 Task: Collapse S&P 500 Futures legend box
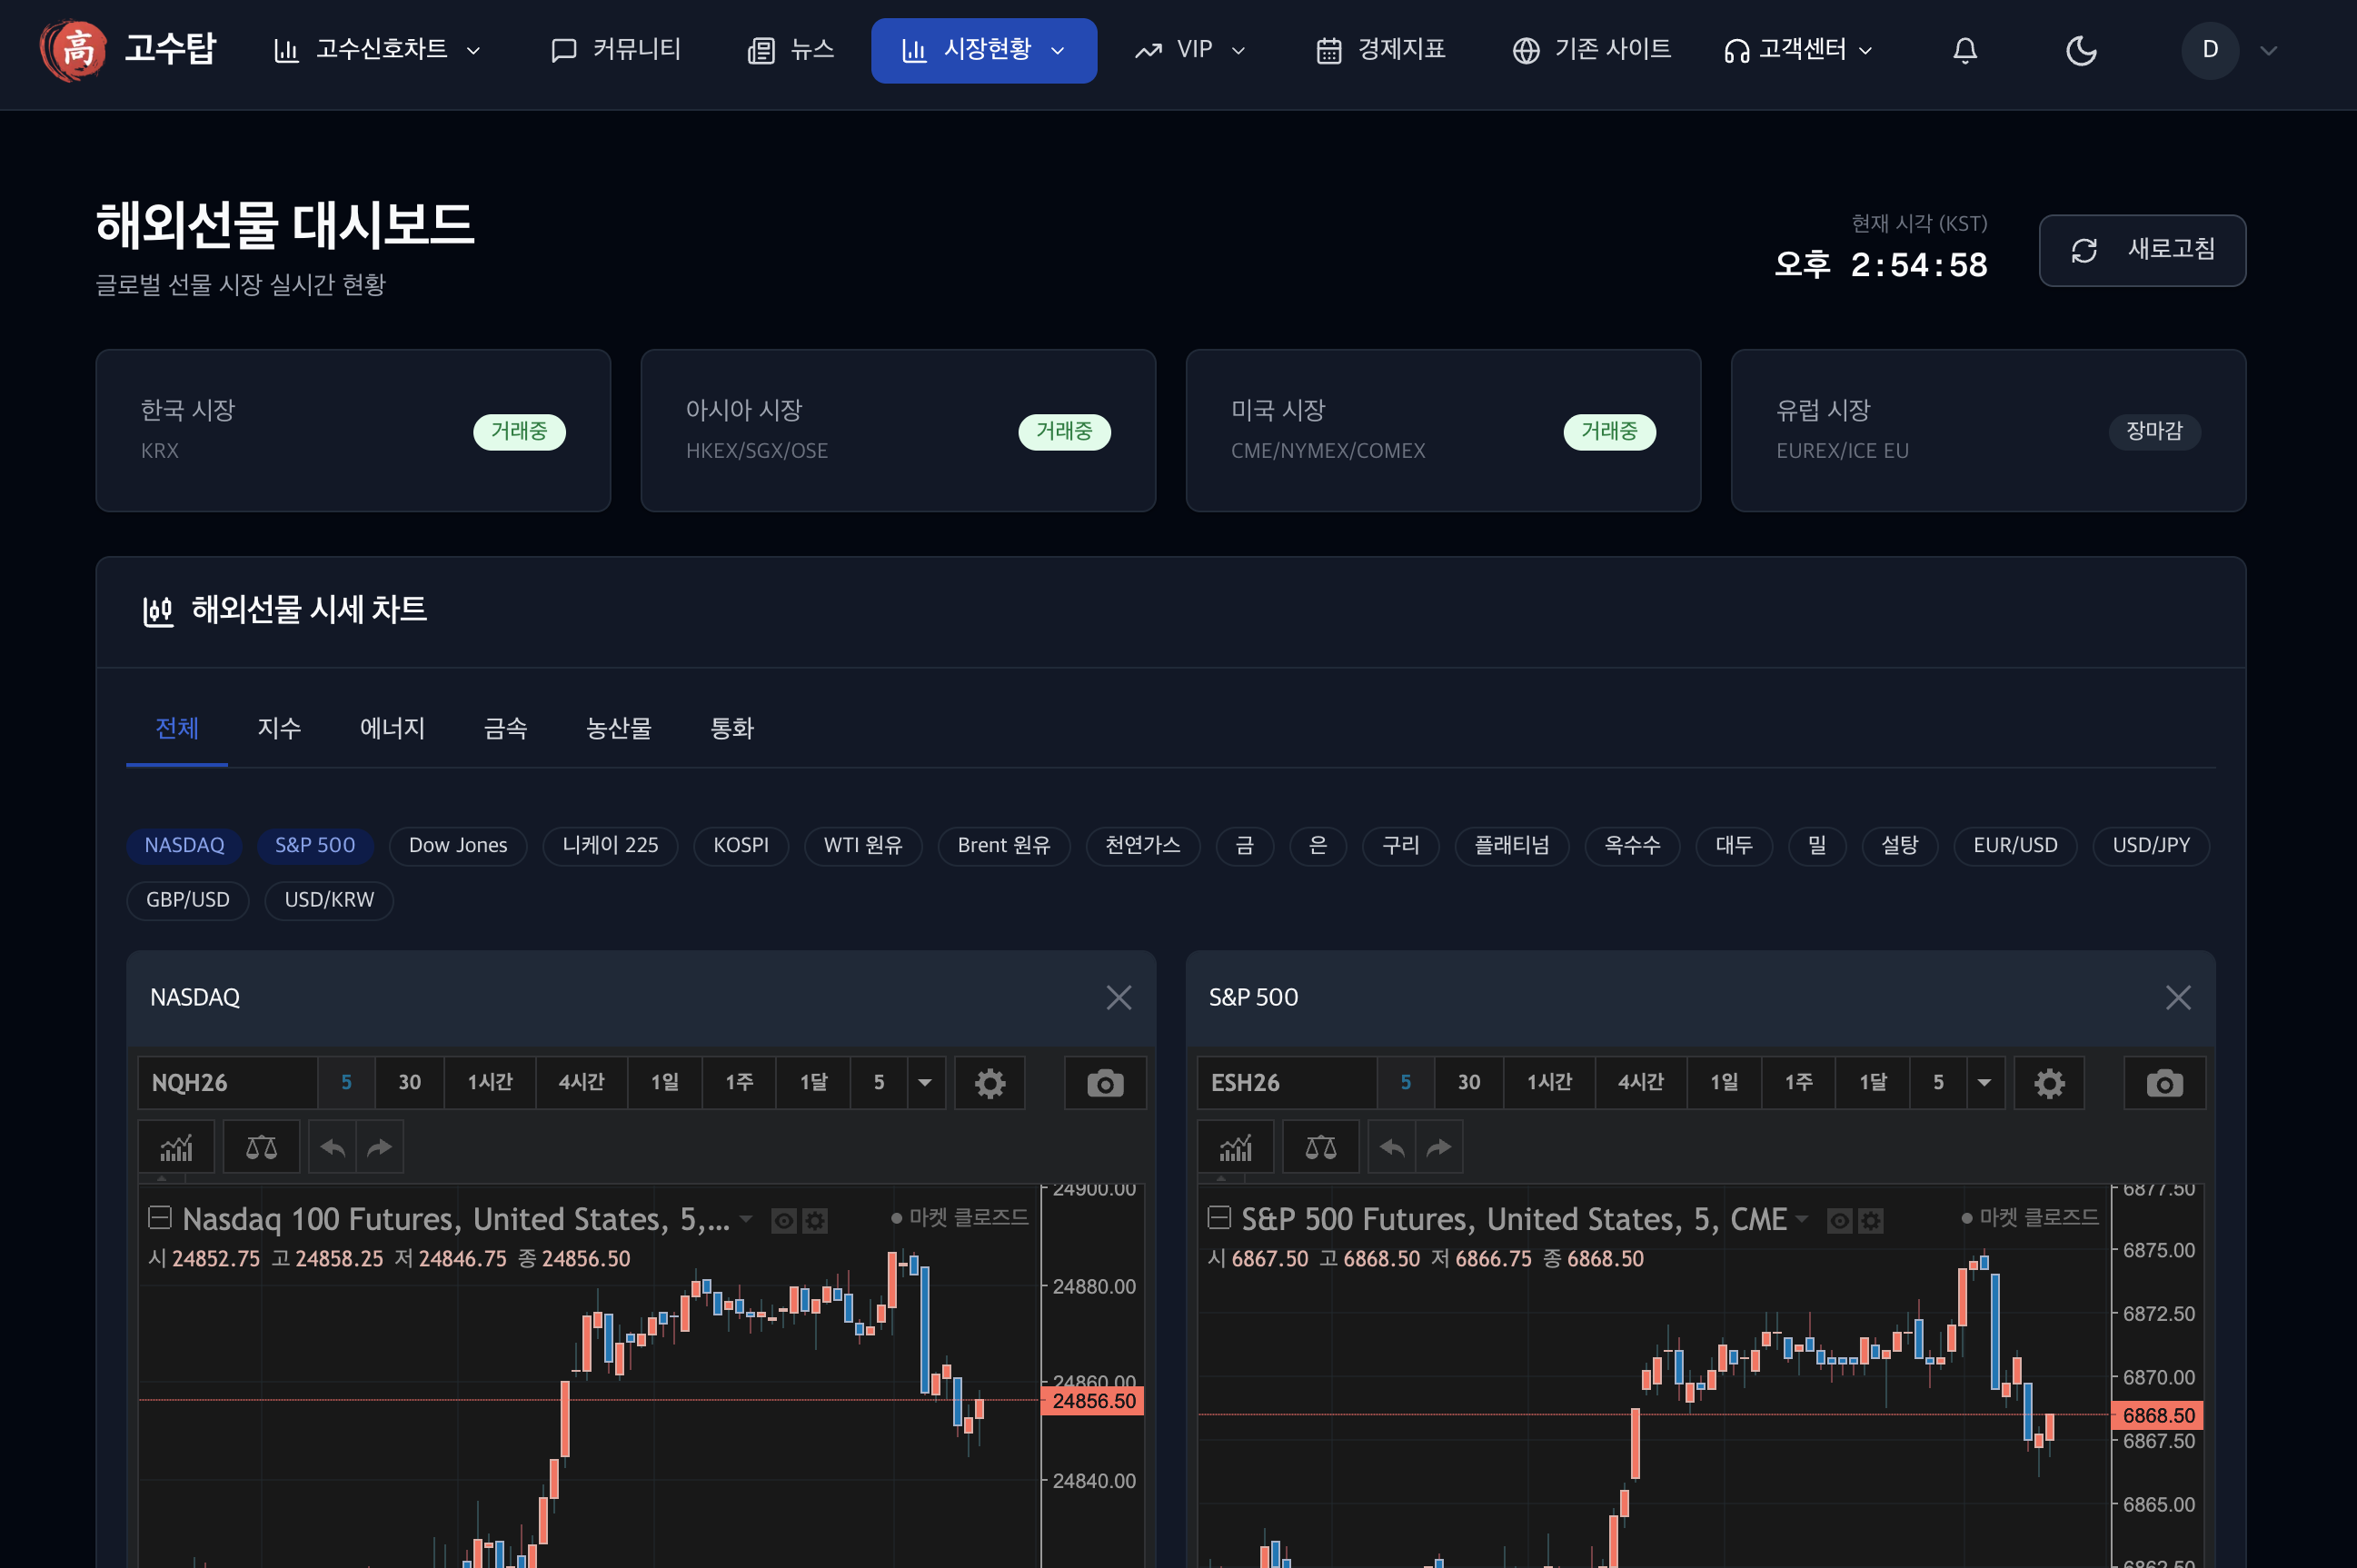click(x=1218, y=1217)
